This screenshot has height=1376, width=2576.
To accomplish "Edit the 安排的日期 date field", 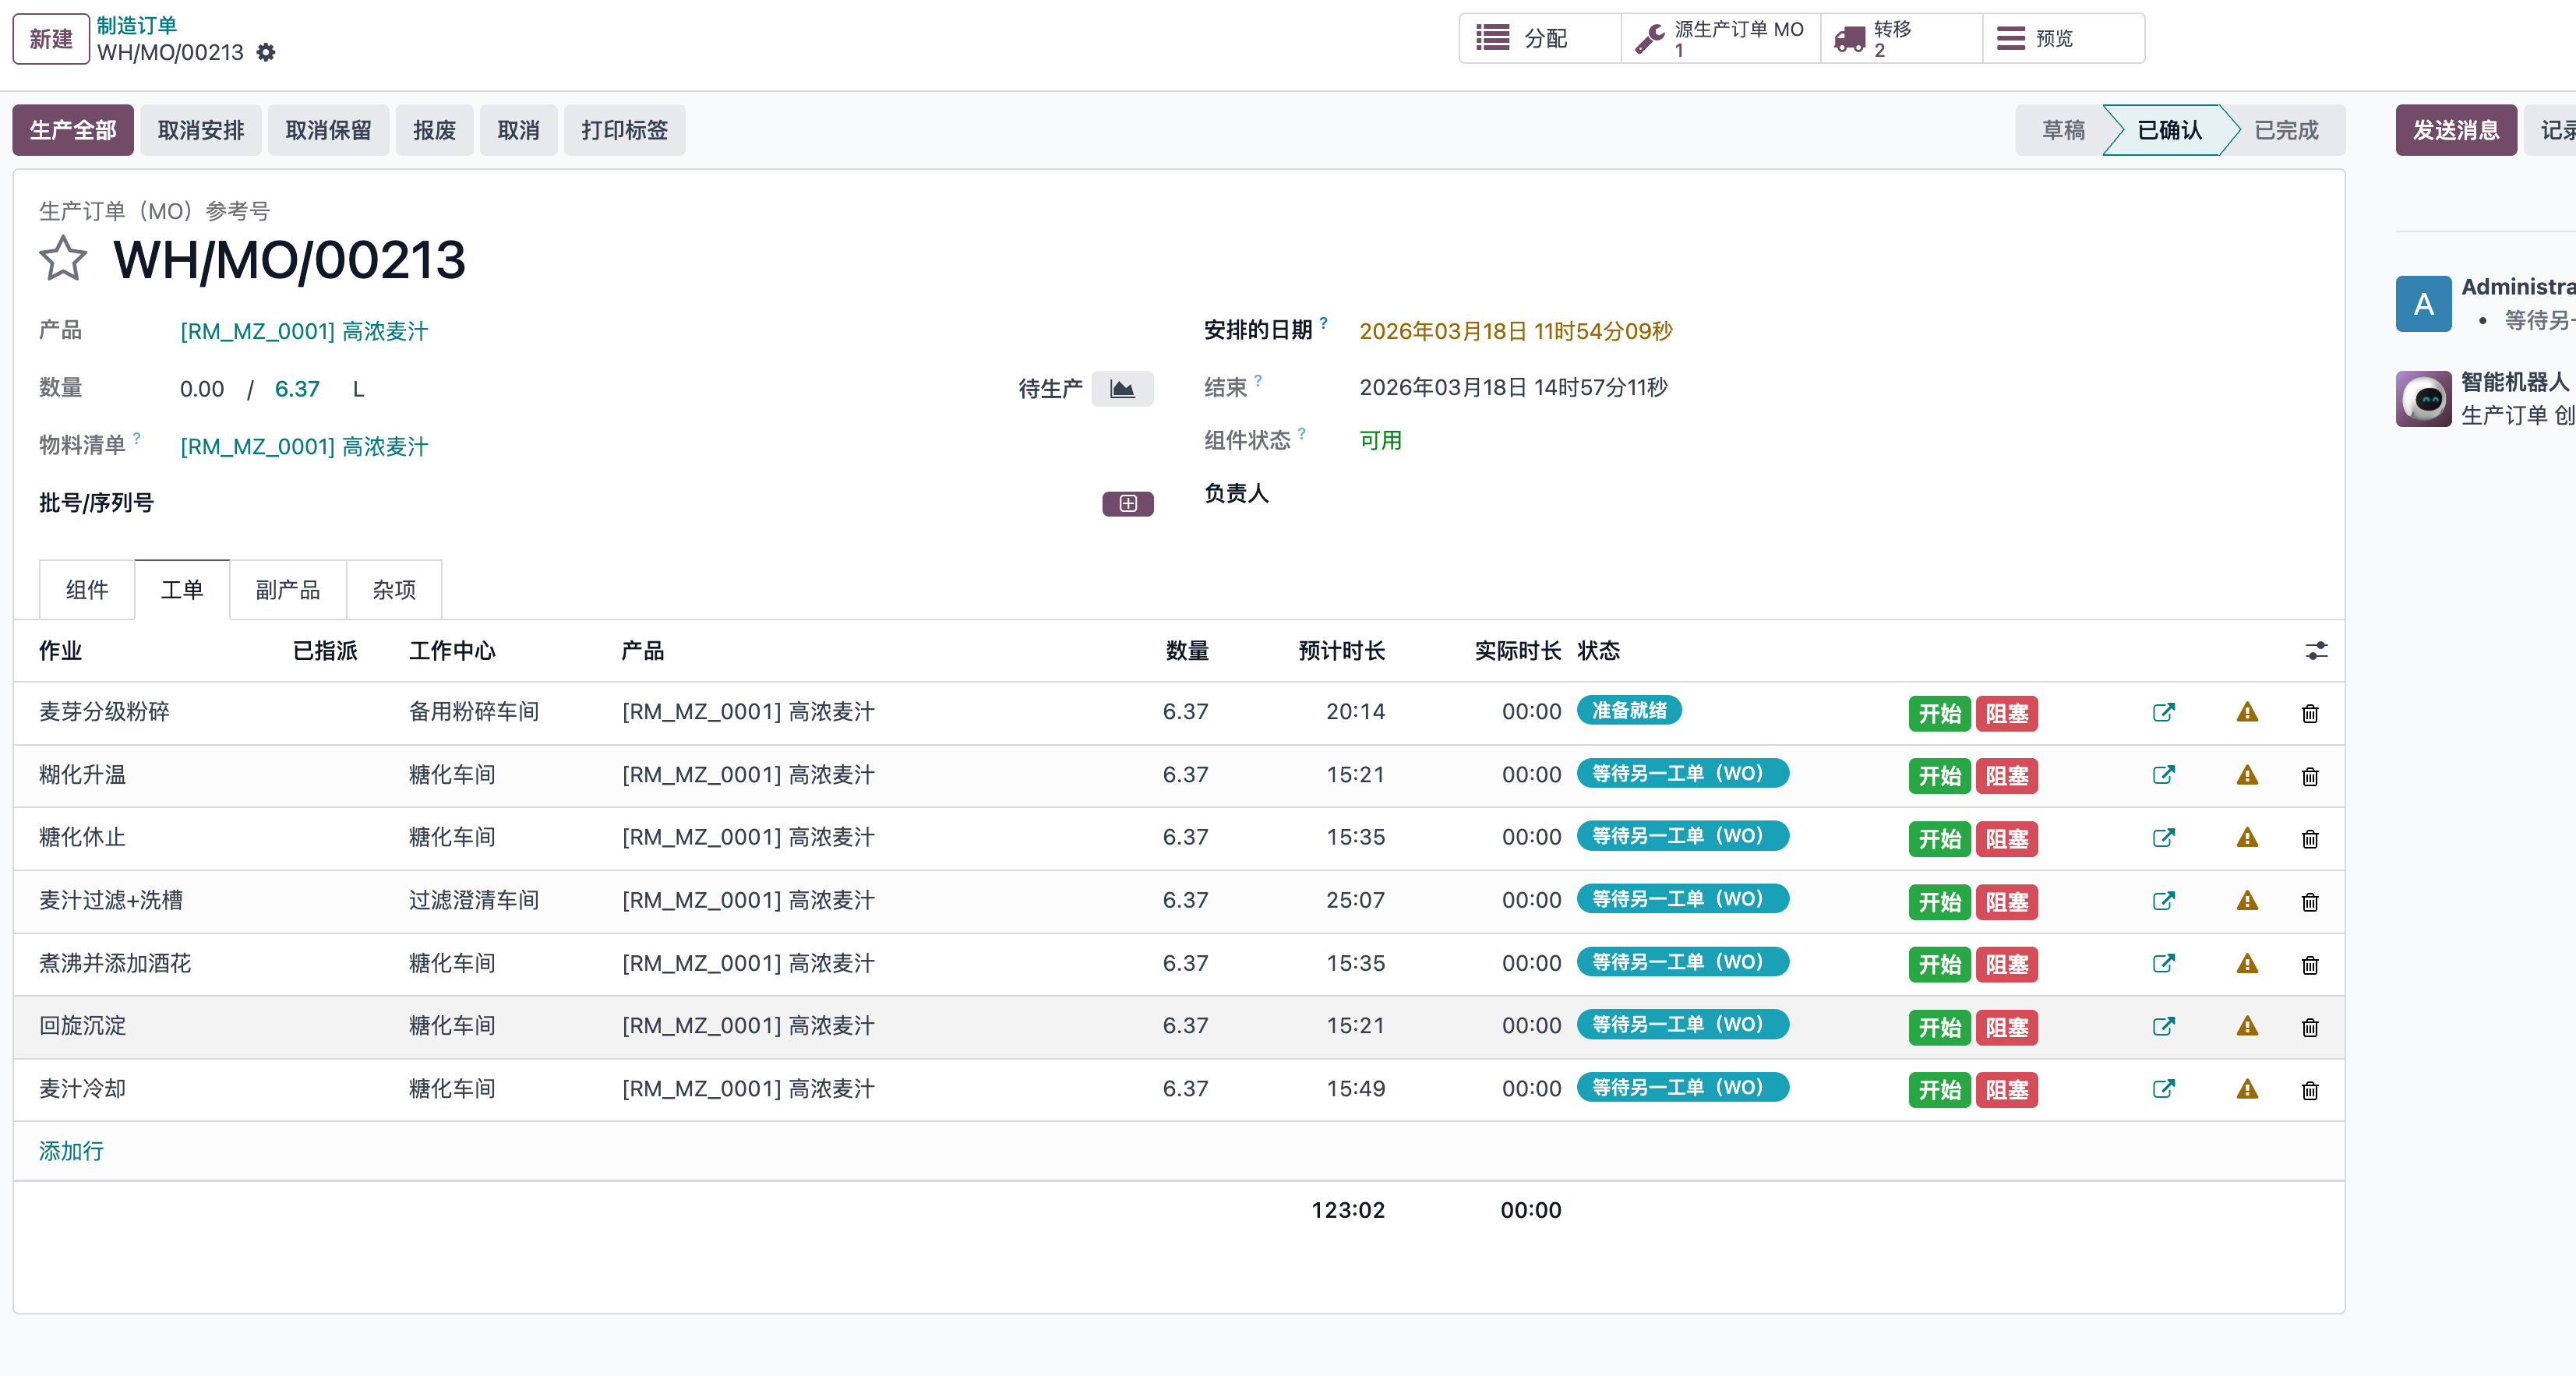I will pos(1516,331).
